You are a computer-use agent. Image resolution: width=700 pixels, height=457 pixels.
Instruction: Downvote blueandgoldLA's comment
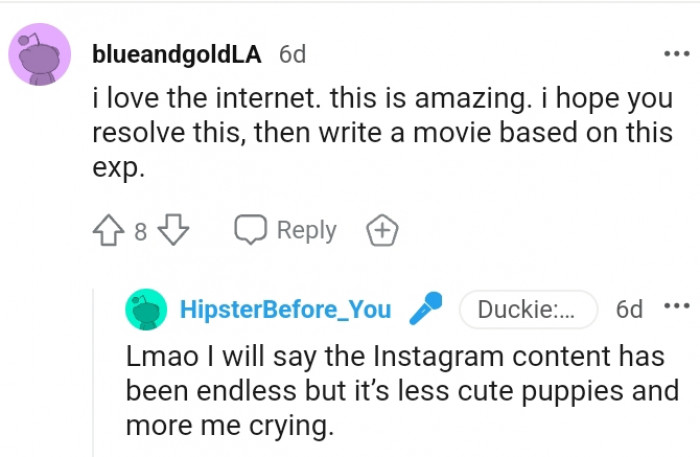pyautogui.click(x=175, y=232)
